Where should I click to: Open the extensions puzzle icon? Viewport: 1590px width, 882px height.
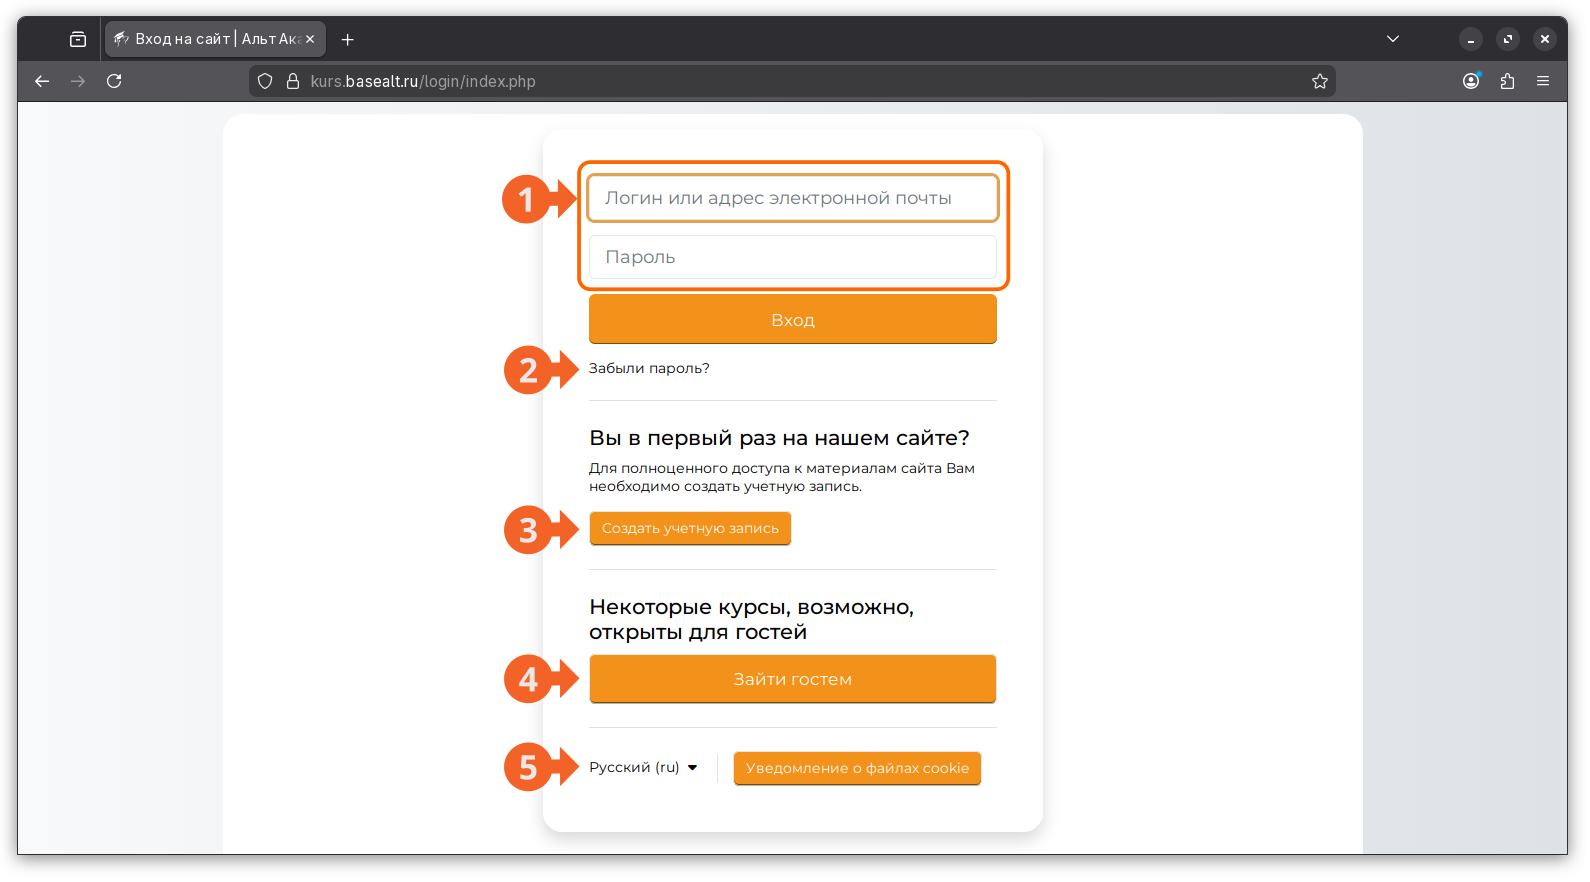coord(1507,81)
